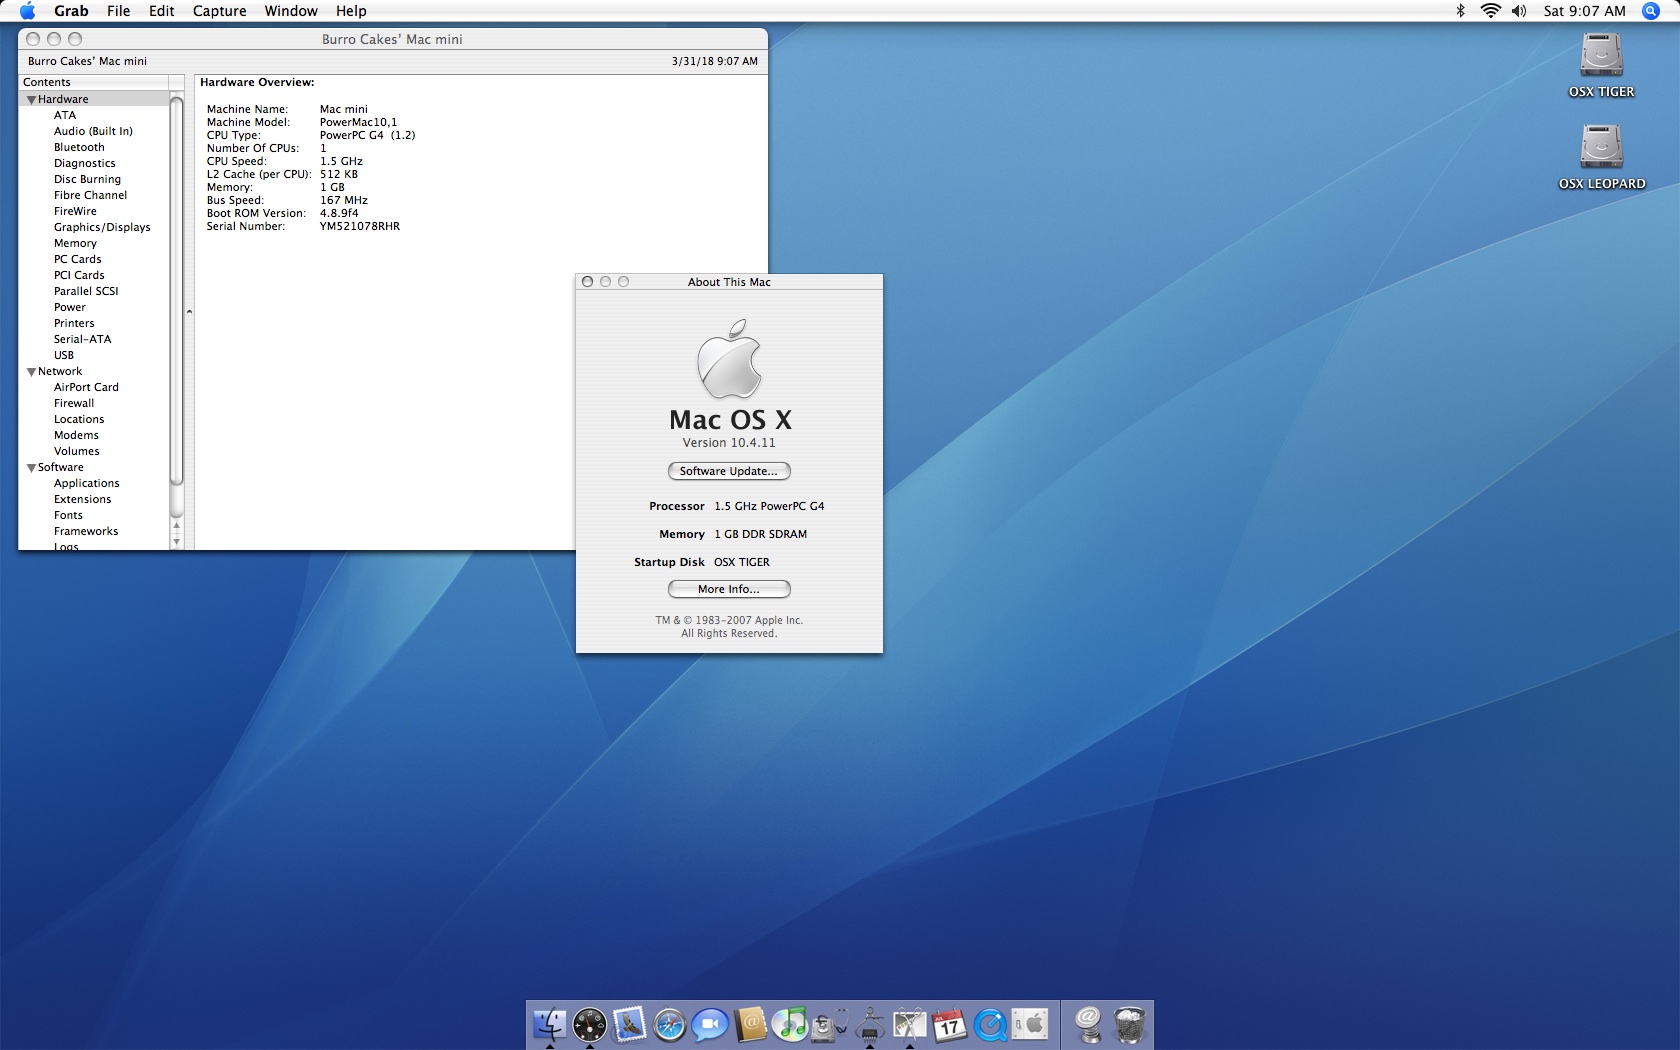The height and width of the screenshot is (1050, 1680).
Task: Click the More Info button
Action: point(729,589)
